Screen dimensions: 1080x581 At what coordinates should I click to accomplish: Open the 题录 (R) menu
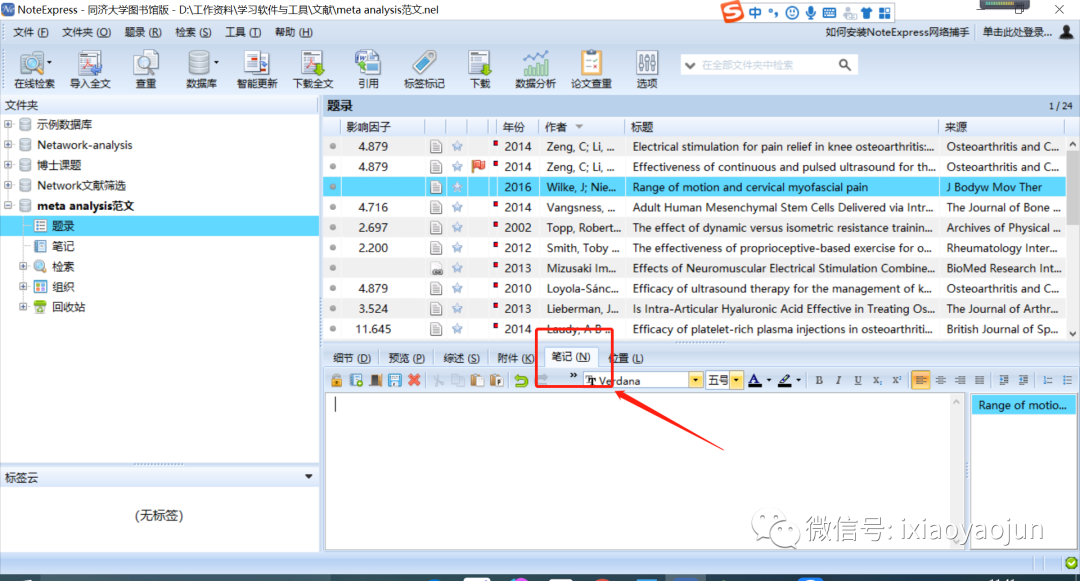coord(143,32)
